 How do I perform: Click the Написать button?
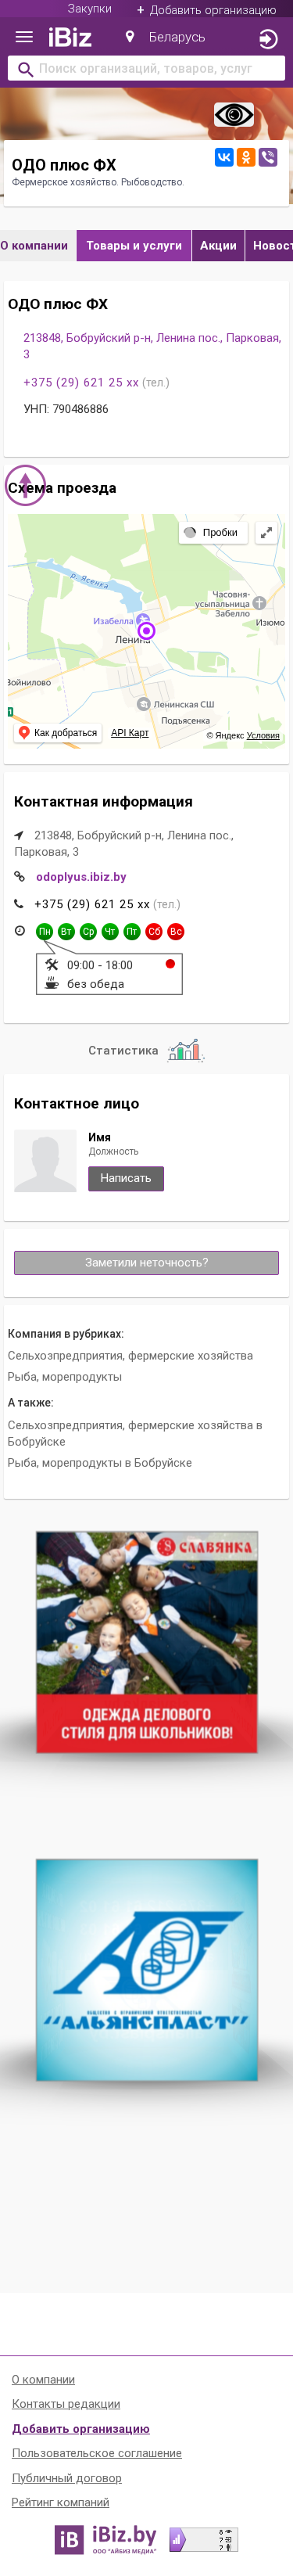(126, 1178)
